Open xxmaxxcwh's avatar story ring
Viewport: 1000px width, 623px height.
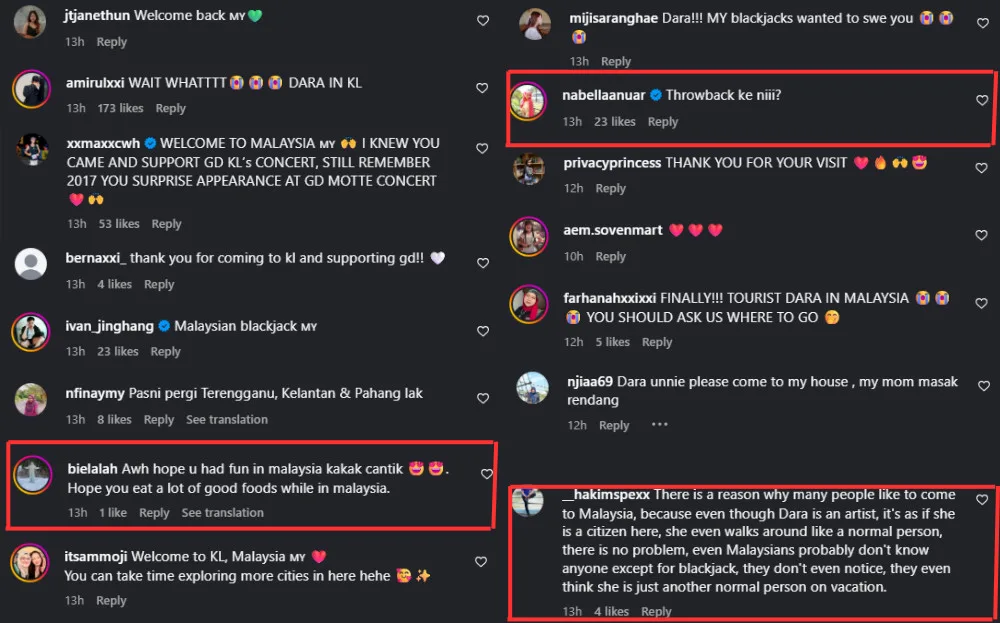(32, 151)
